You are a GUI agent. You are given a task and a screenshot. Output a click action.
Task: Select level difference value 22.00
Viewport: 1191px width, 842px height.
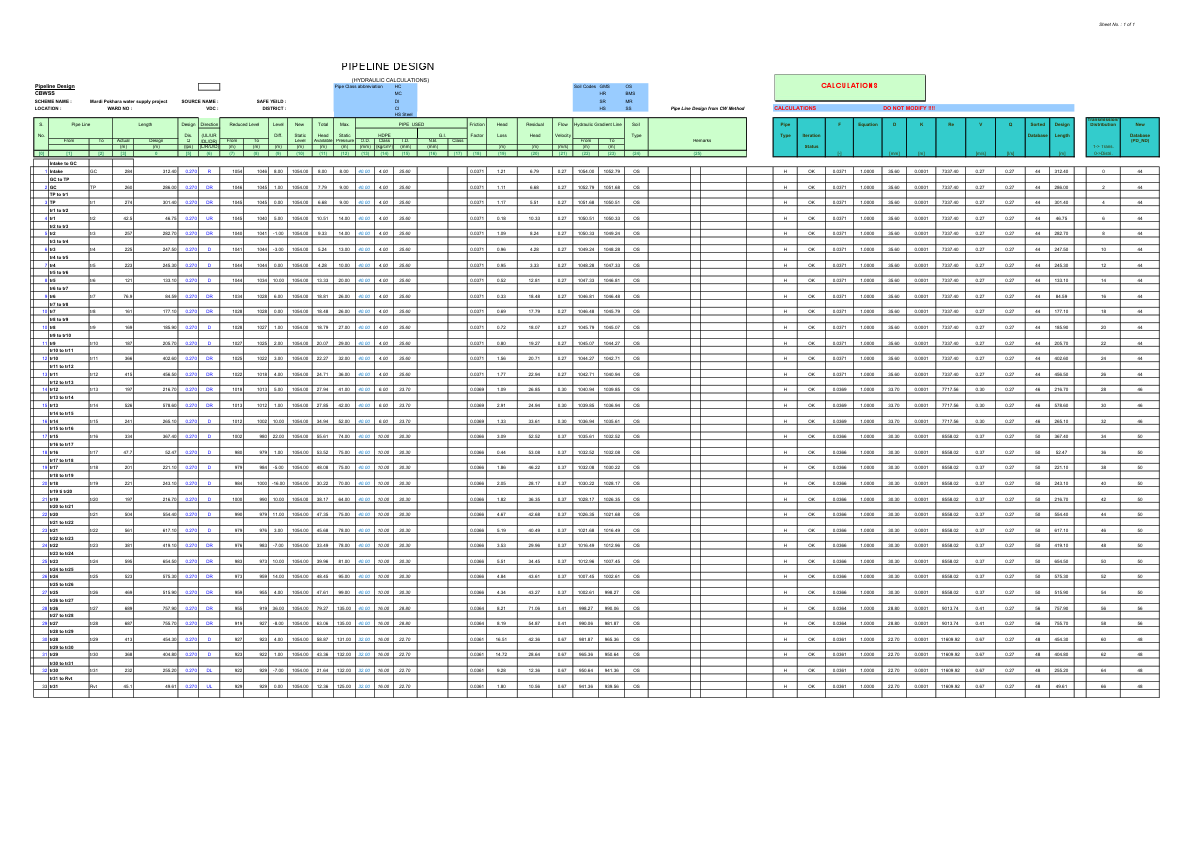coord(279,437)
